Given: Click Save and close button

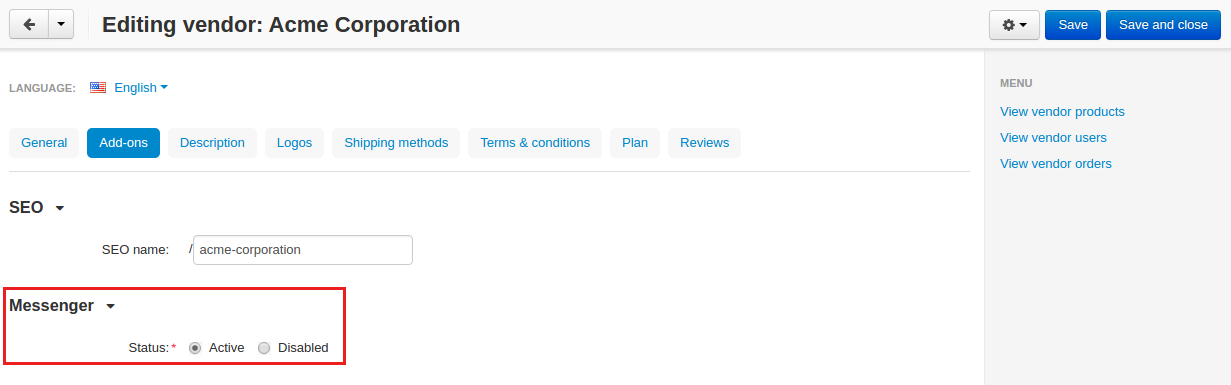Looking at the screenshot, I should (x=1163, y=25).
